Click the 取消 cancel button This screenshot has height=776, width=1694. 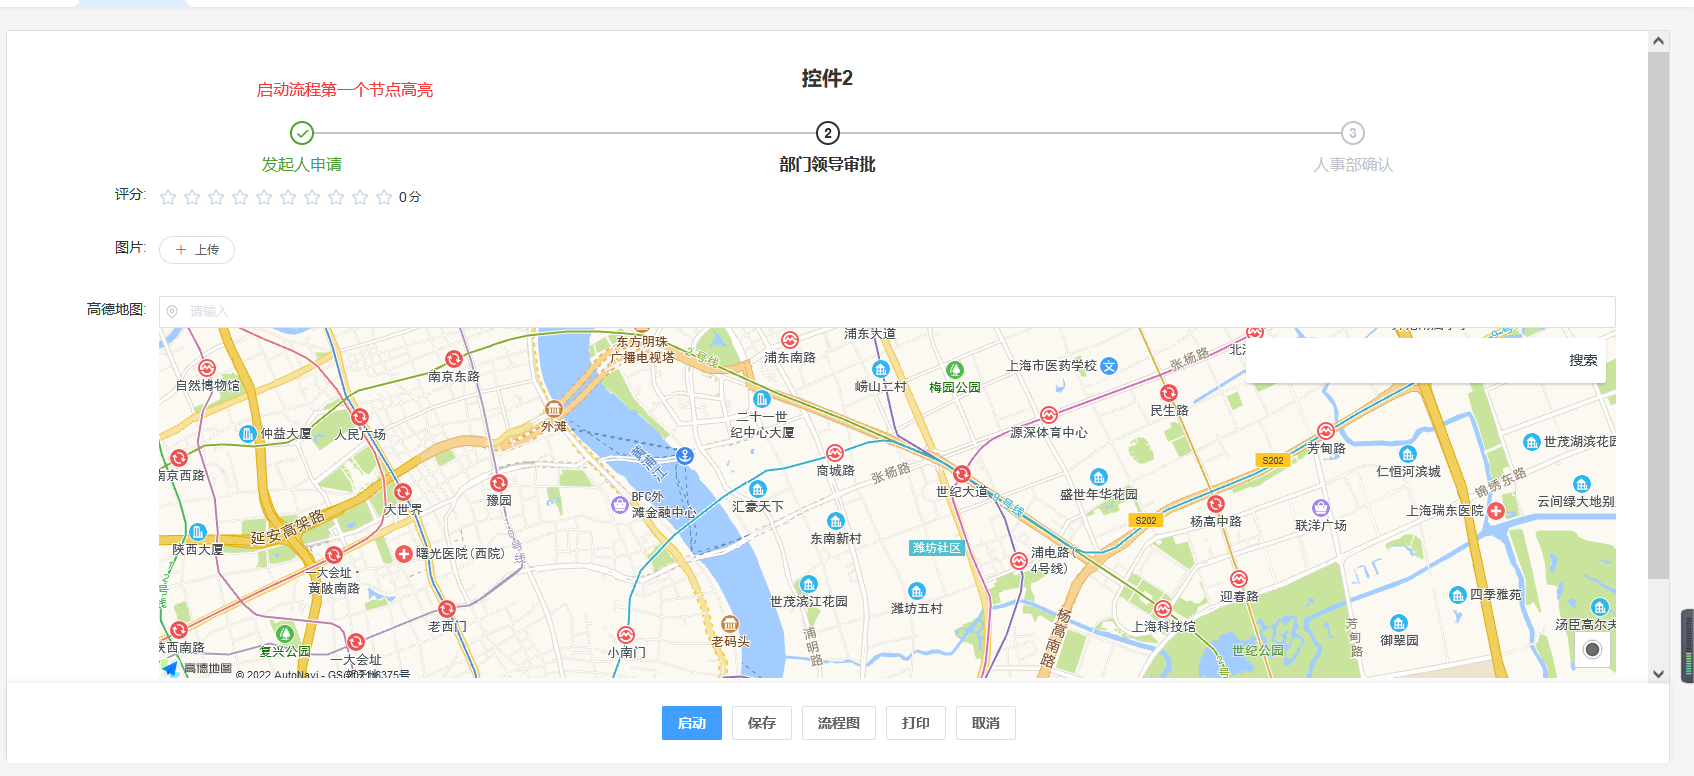pyautogui.click(x=986, y=723)
